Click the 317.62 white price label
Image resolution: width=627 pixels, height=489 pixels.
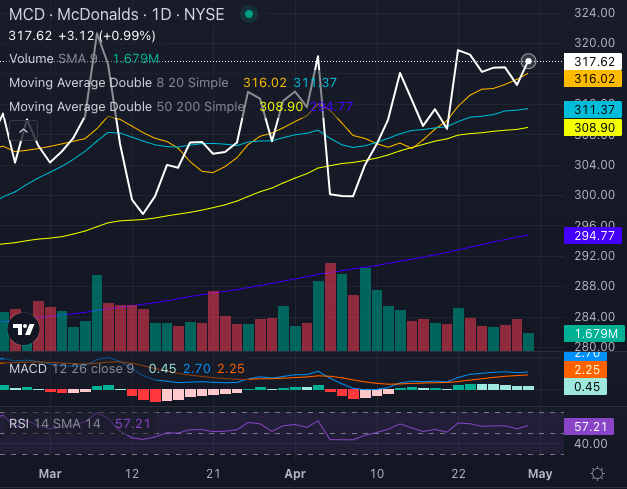coord(593,62)
